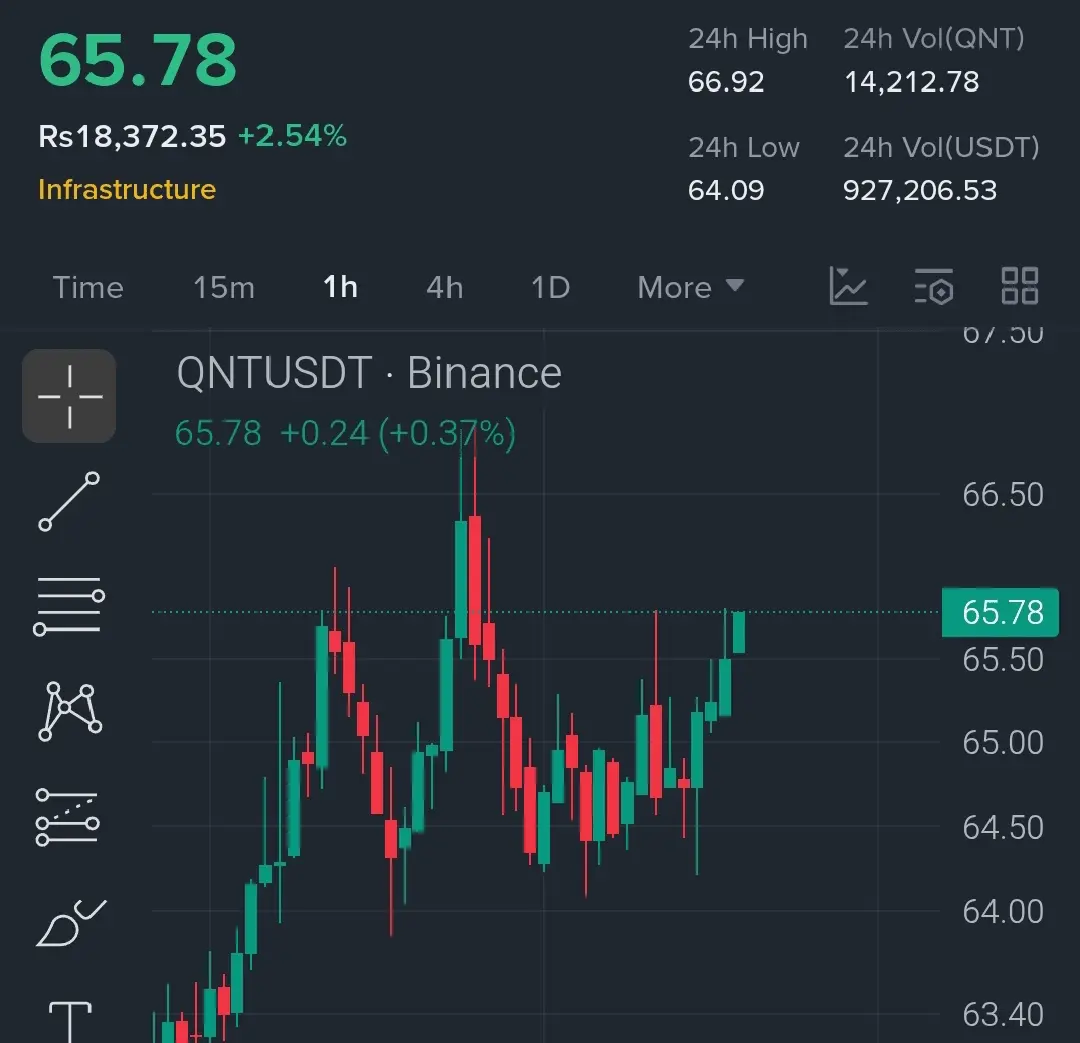Switch to the 15m interval
This screenshot has width=1080, height=1043.
(224, 287)
